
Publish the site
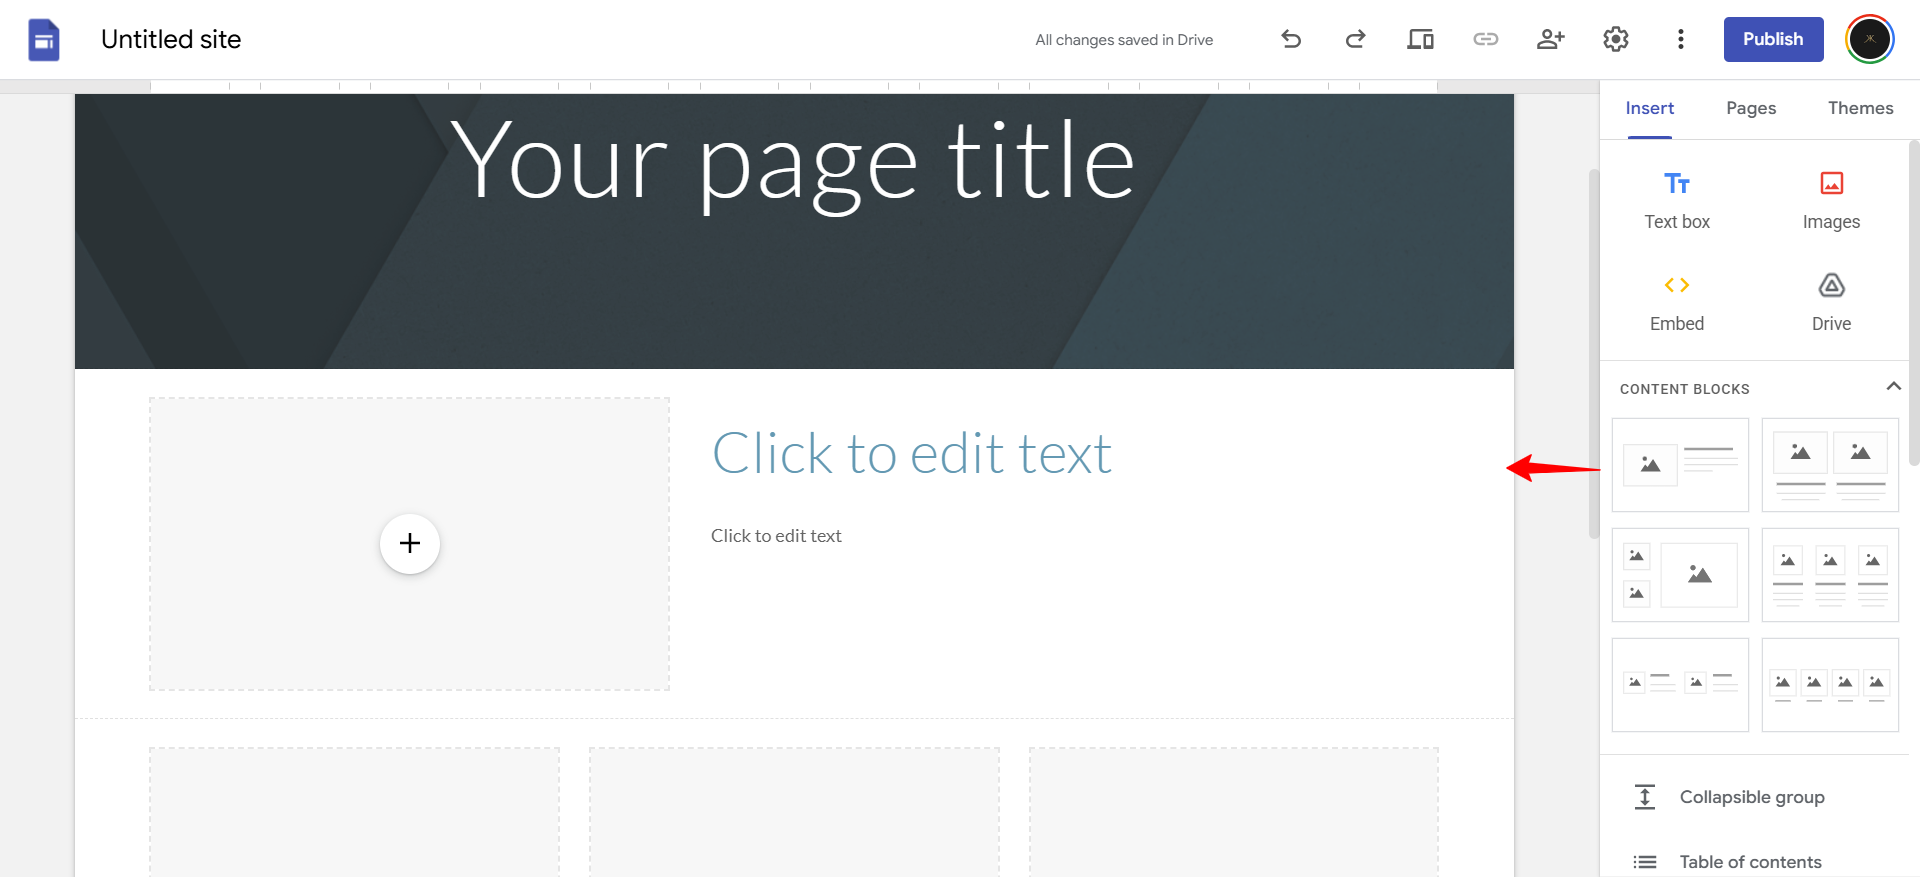[x=1773, y=39]
